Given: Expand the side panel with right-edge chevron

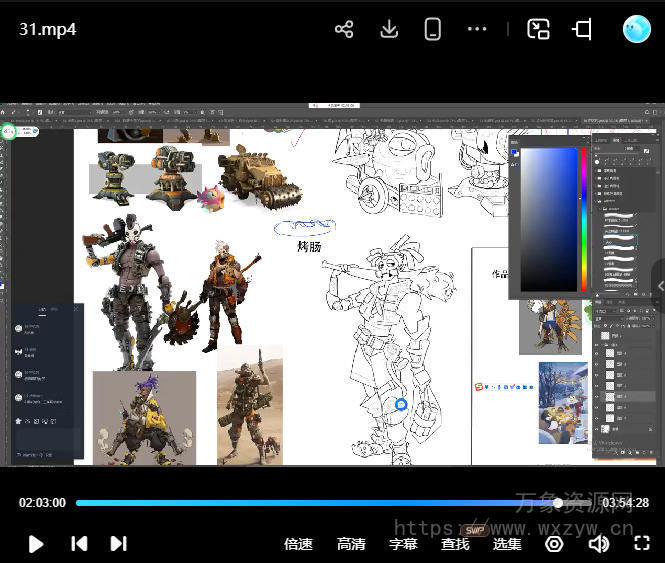Looking at the screenshot, I should (x=659, y=286).
